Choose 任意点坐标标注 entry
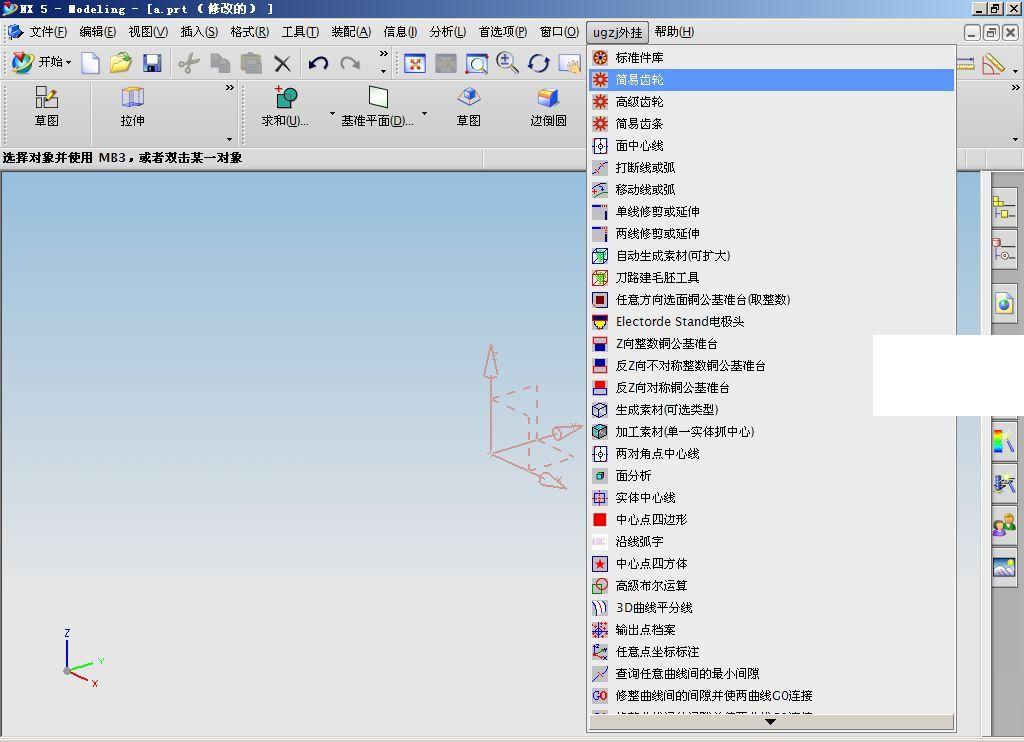Image resolution: width=1024 pixels, height=742 pixels. (771, 652)
